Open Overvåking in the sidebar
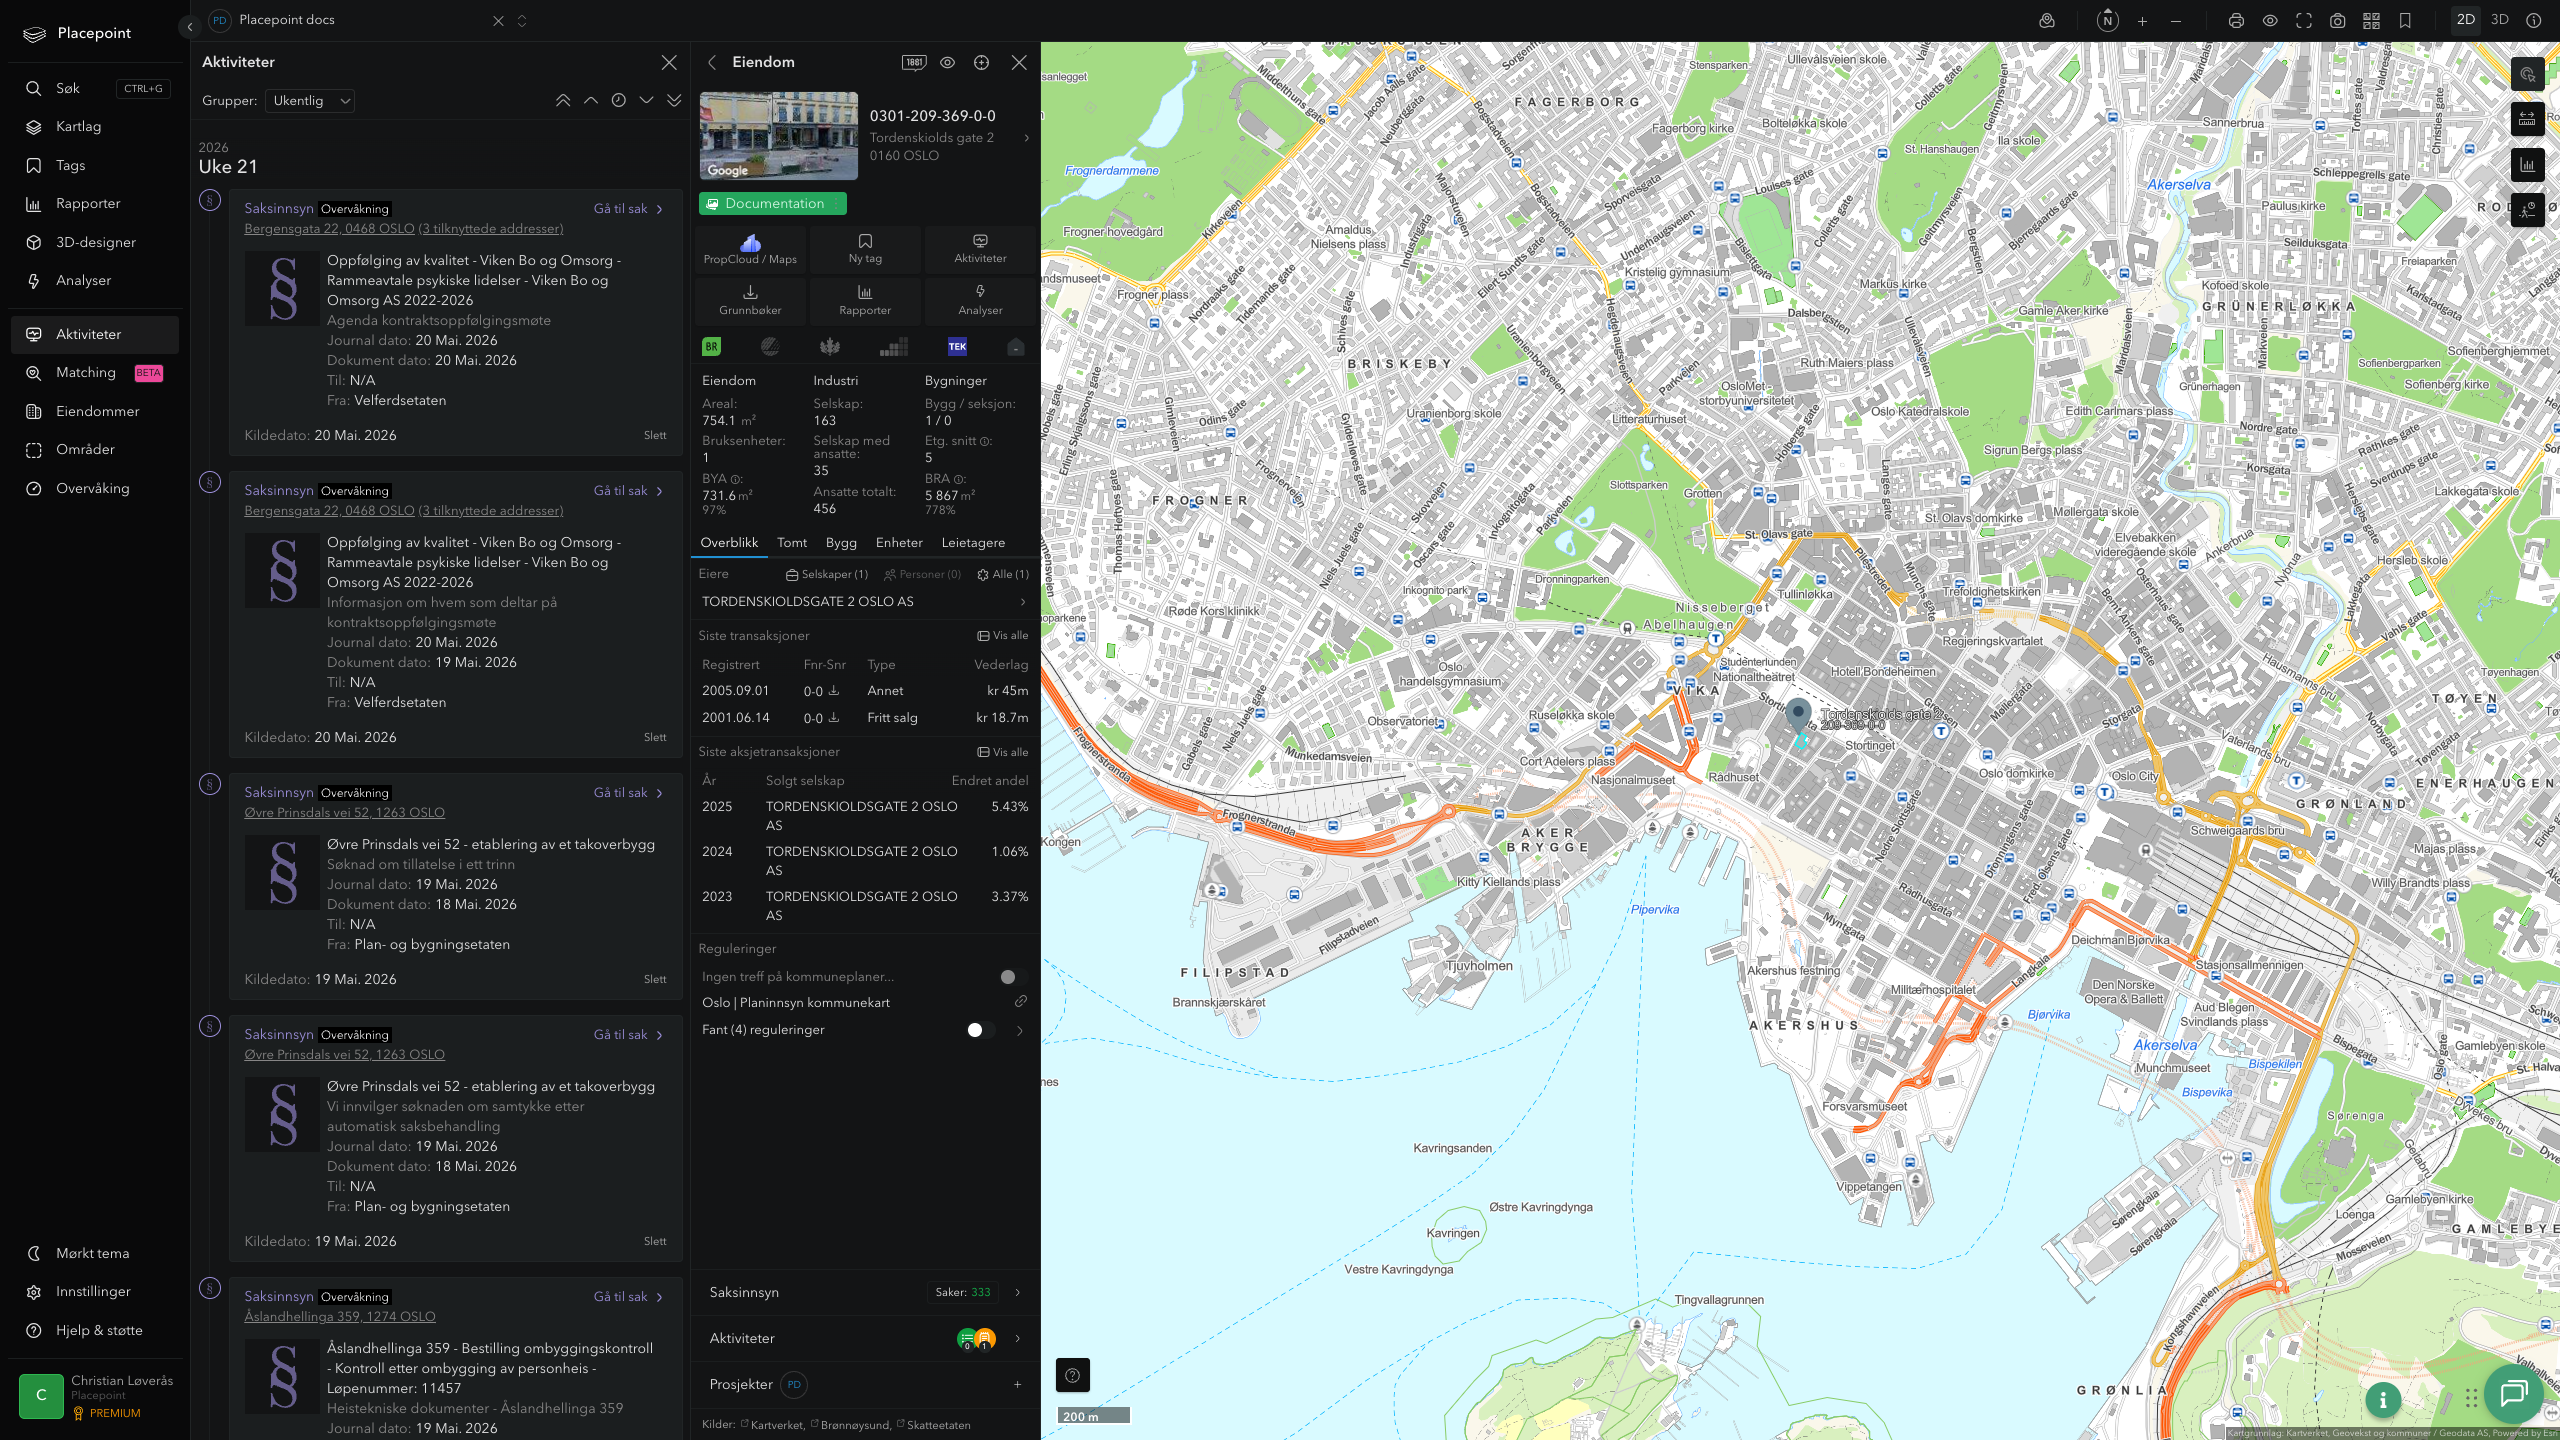Image resolution: width=2560 pixels, height=1440 pixels. (x=95, y=488)
